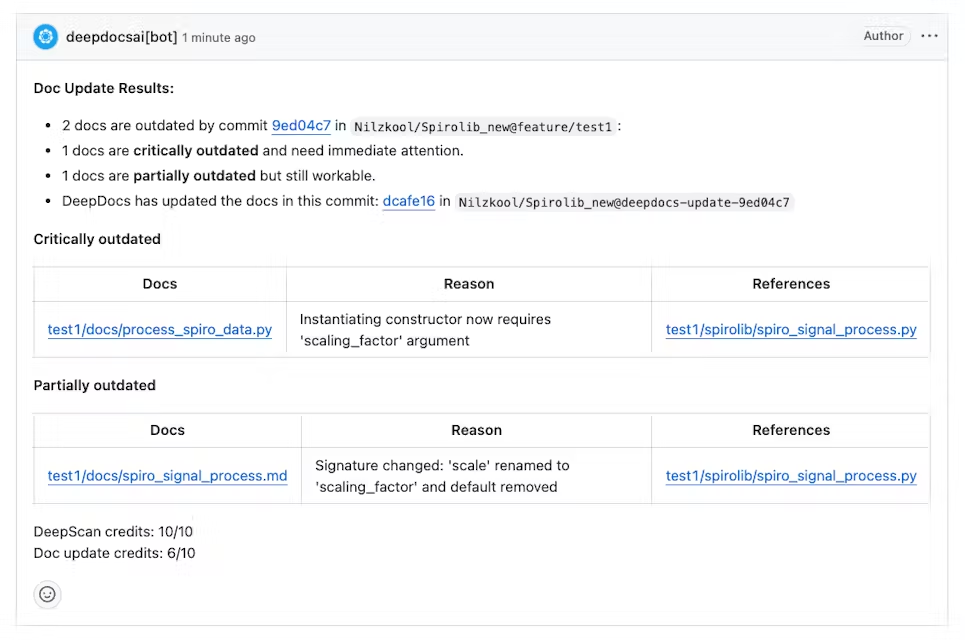Click Docs header in Partially outdated table
This screenshot has width=965, height=640.
pos(167,430)
